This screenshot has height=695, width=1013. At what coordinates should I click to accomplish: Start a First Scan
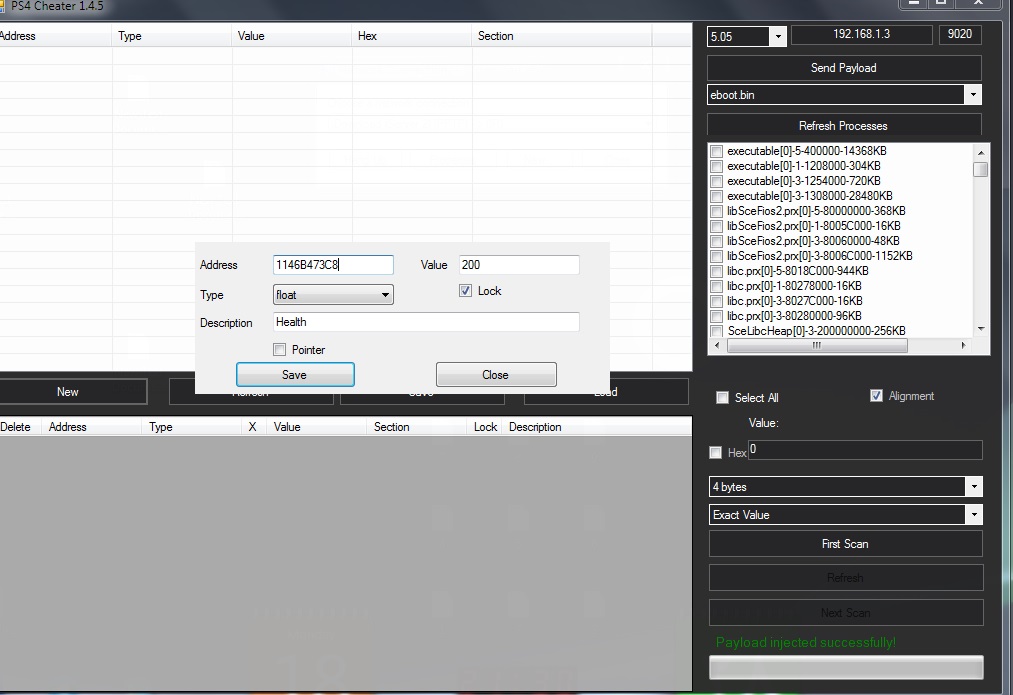click(x=845, y=544)
